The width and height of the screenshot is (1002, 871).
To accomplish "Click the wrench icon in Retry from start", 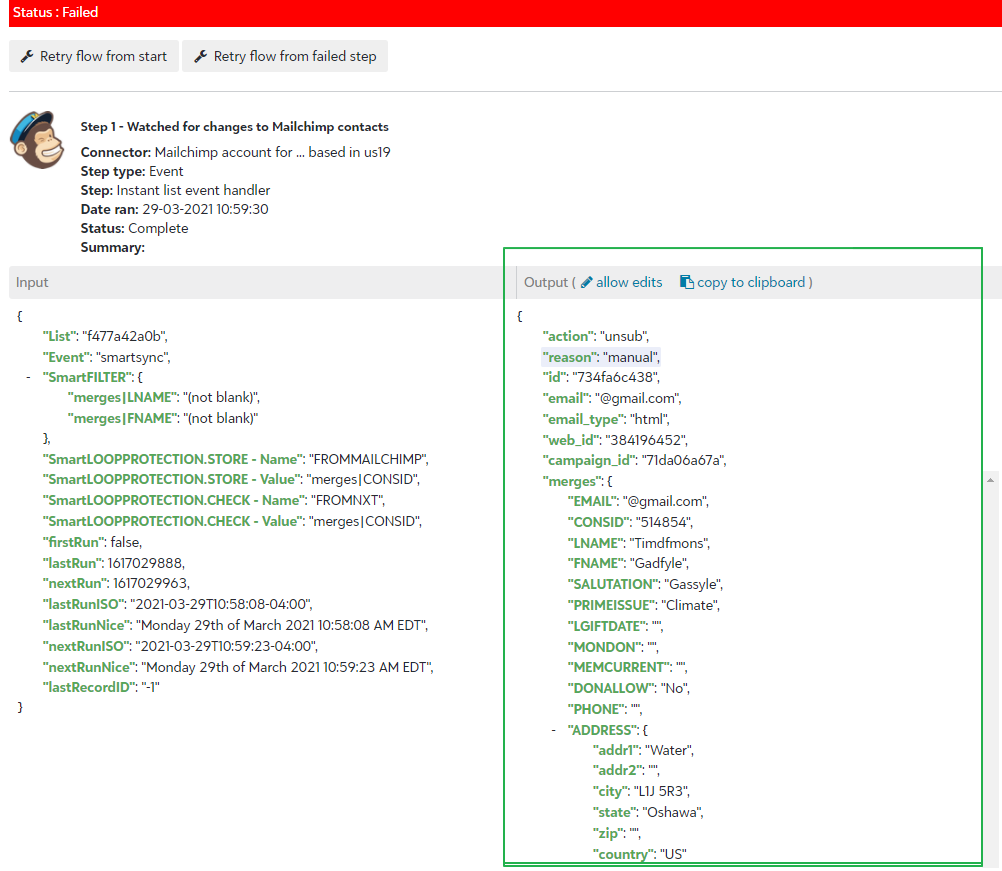I will pos(27,56).
